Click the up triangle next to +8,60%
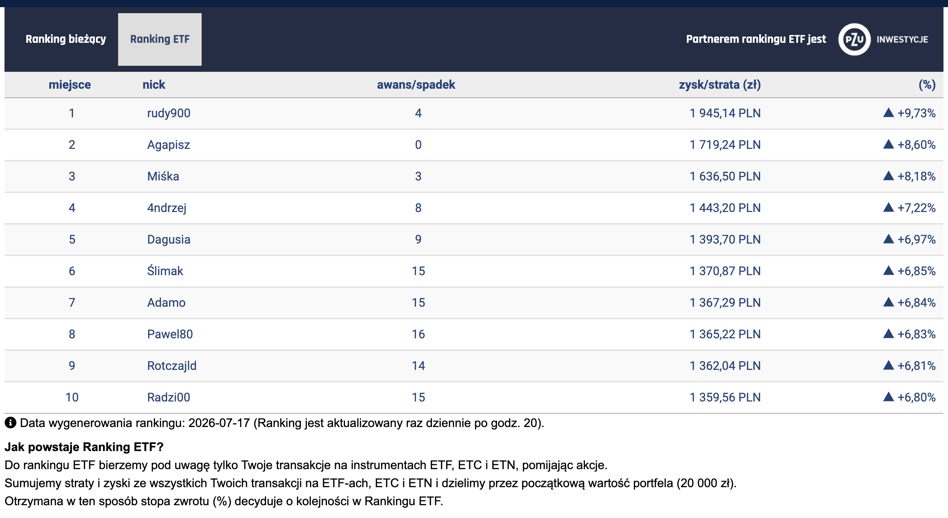This screenshot has width=948, height=518. click(x=888, y=144)
